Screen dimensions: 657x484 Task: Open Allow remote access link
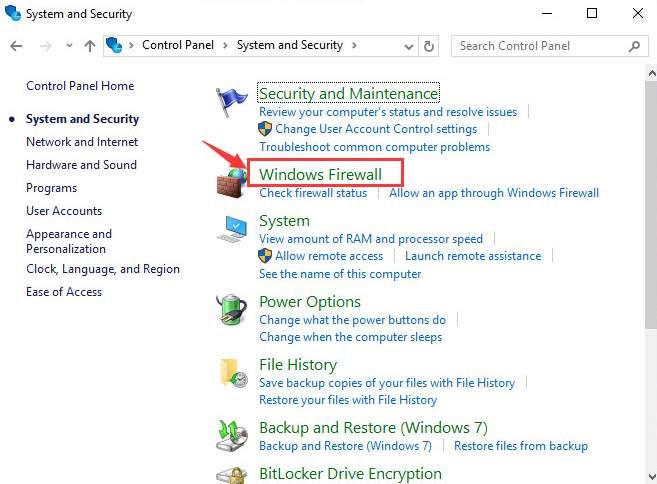point(329,256)
